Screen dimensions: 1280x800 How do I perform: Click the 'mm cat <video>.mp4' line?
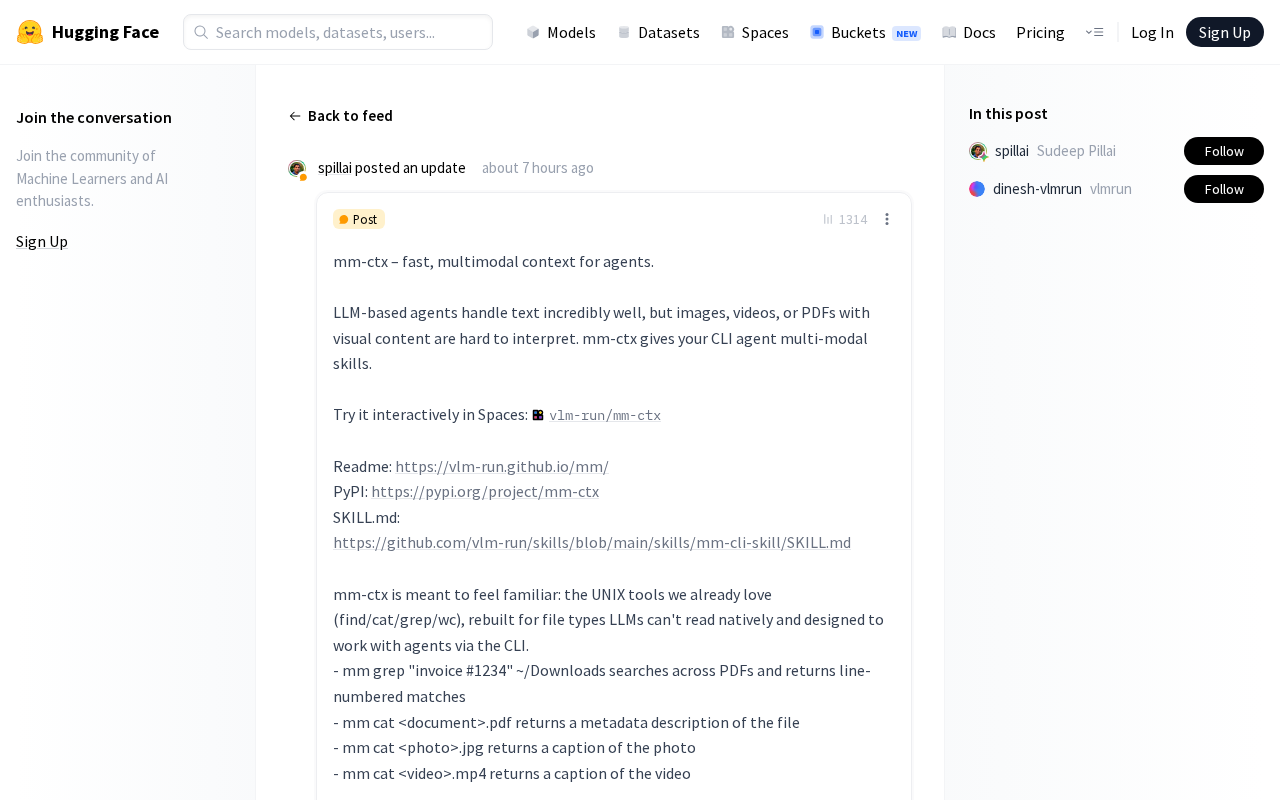(512, 774)
